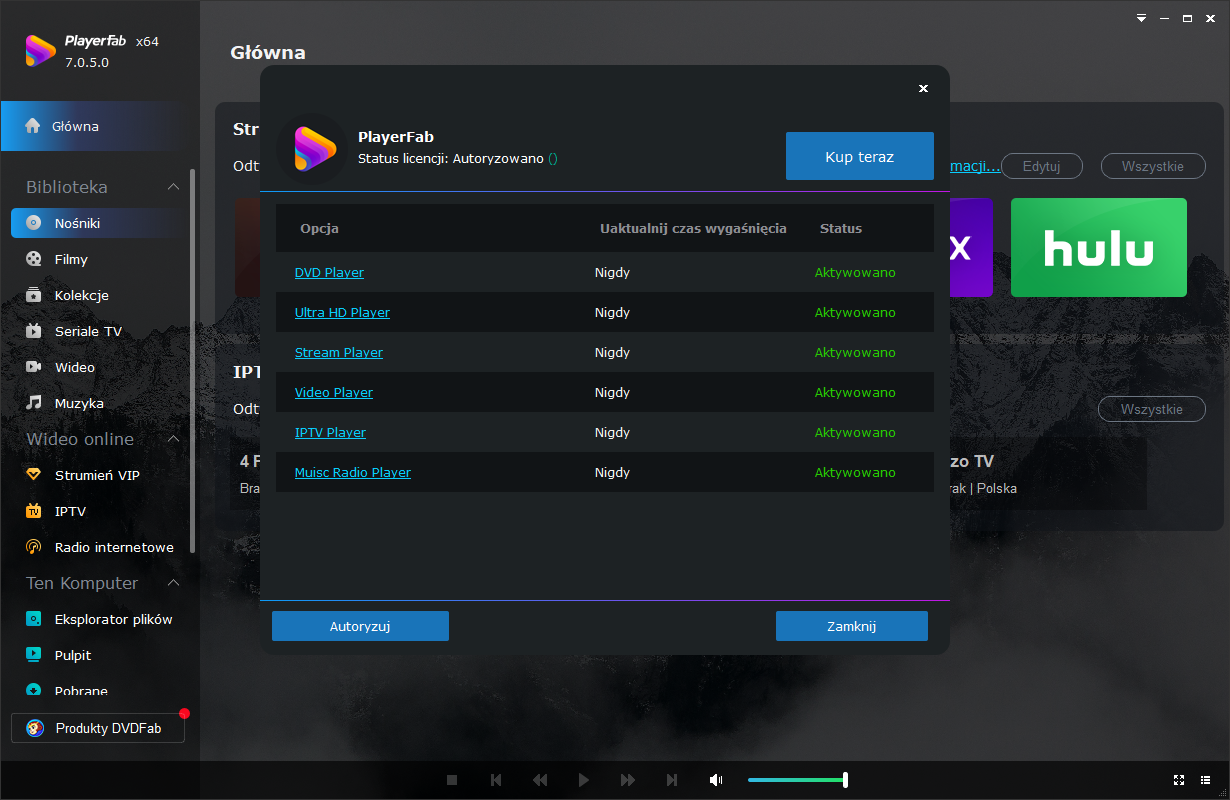Click the Stop playback button
Image resolution: width=1230 pixels, height=800 pixels.
[x=452, y=780]
